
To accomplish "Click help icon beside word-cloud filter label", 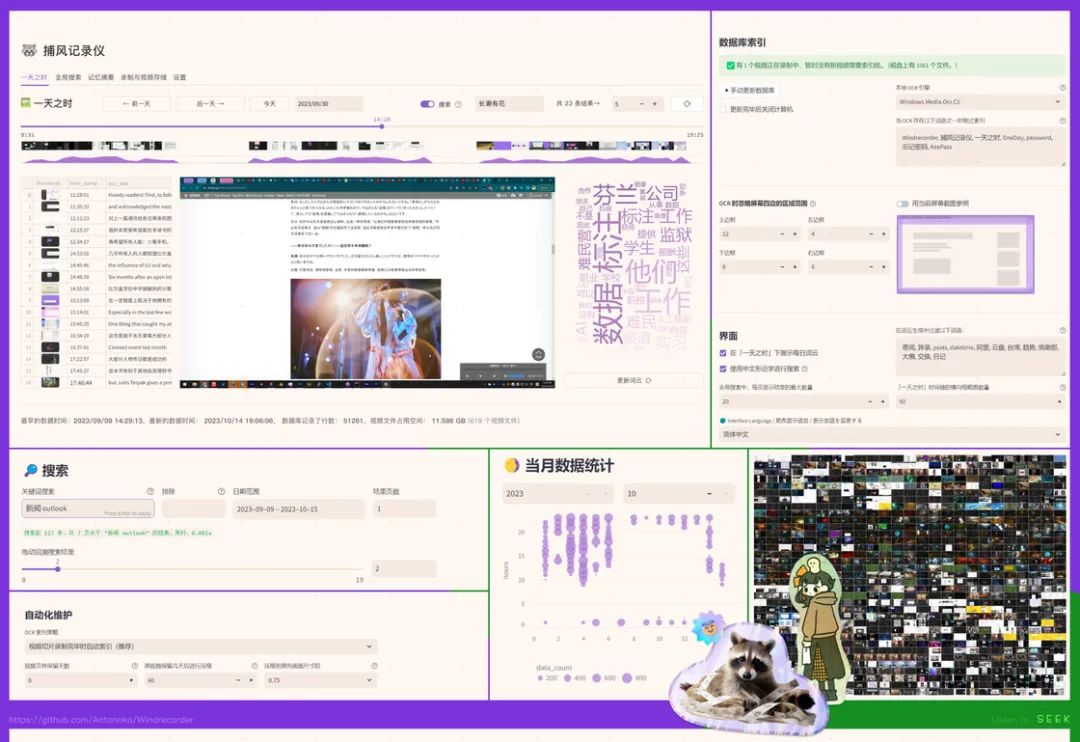I will point(1062,331).
